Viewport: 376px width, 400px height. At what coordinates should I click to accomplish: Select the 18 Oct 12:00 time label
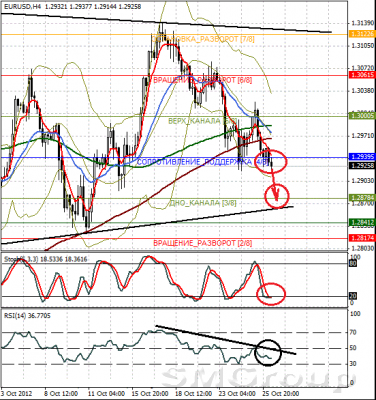point(194,393)
